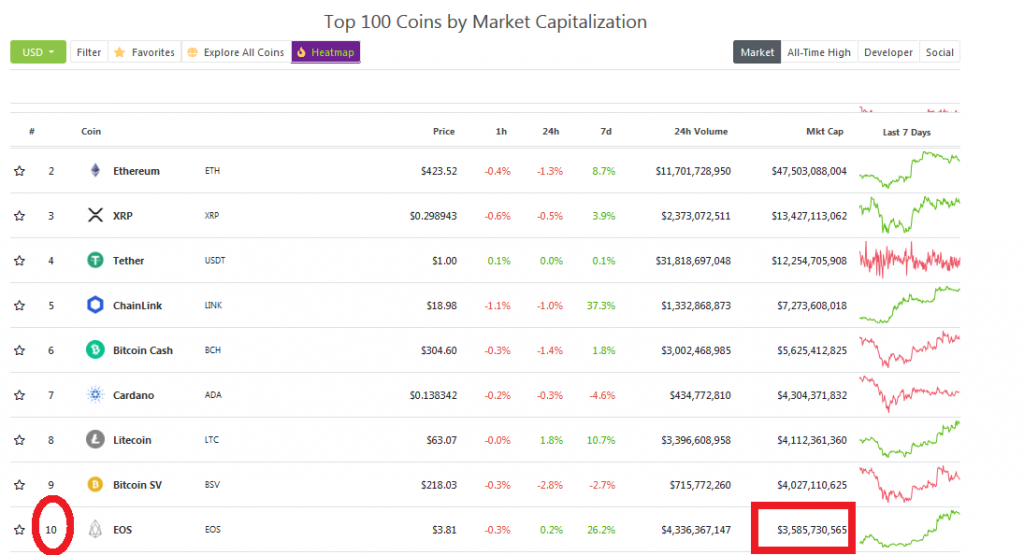Open the EOS coin name link
The image size is (1024, 555).
click(122, 530)
